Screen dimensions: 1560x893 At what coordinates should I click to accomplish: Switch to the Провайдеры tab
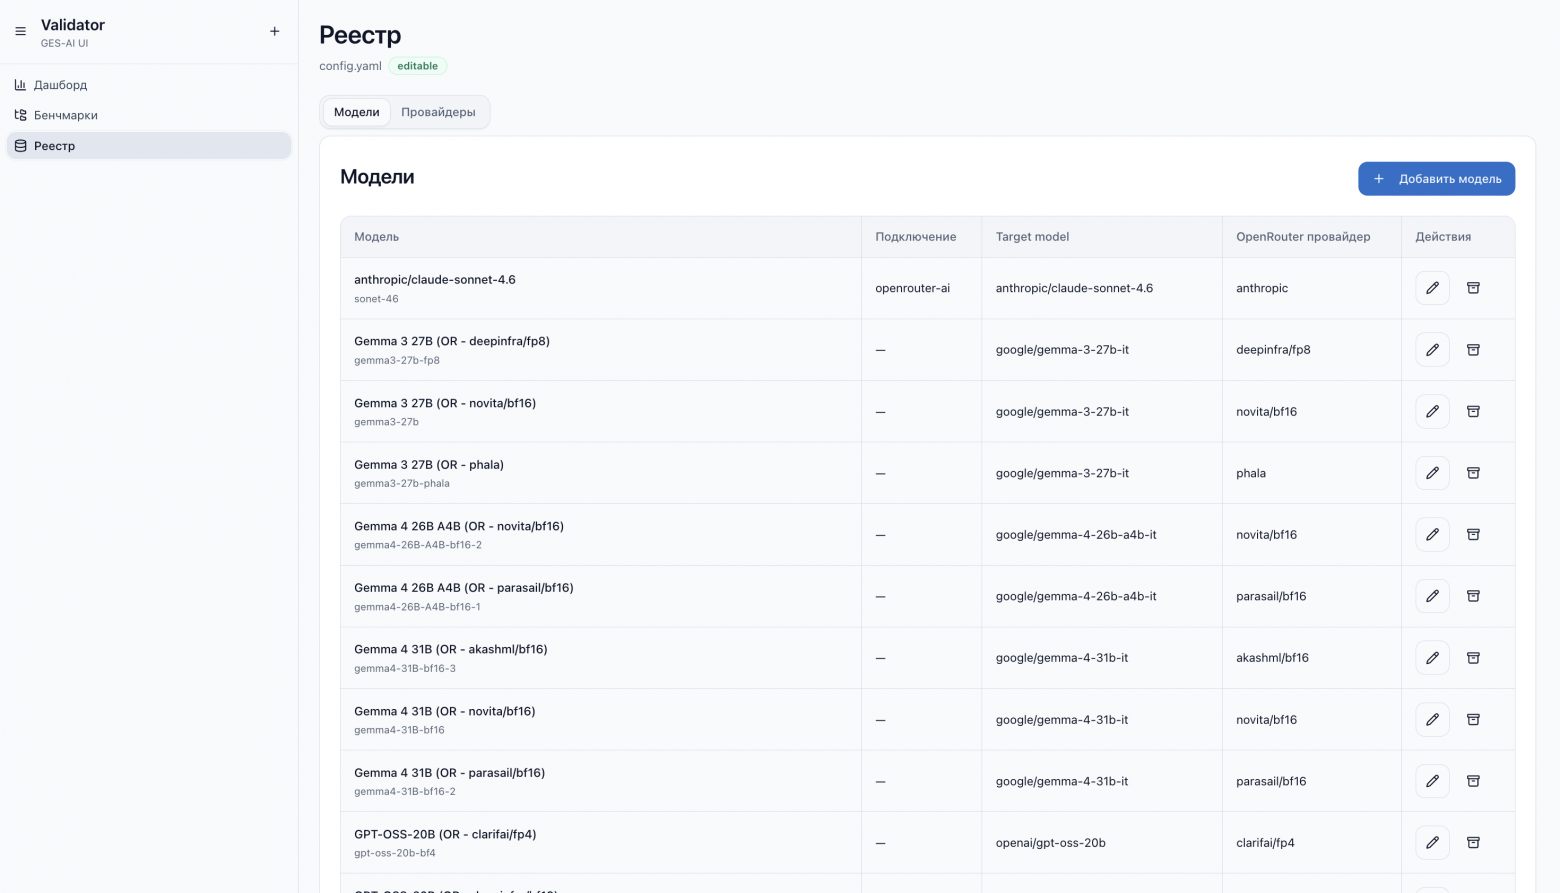438,112
